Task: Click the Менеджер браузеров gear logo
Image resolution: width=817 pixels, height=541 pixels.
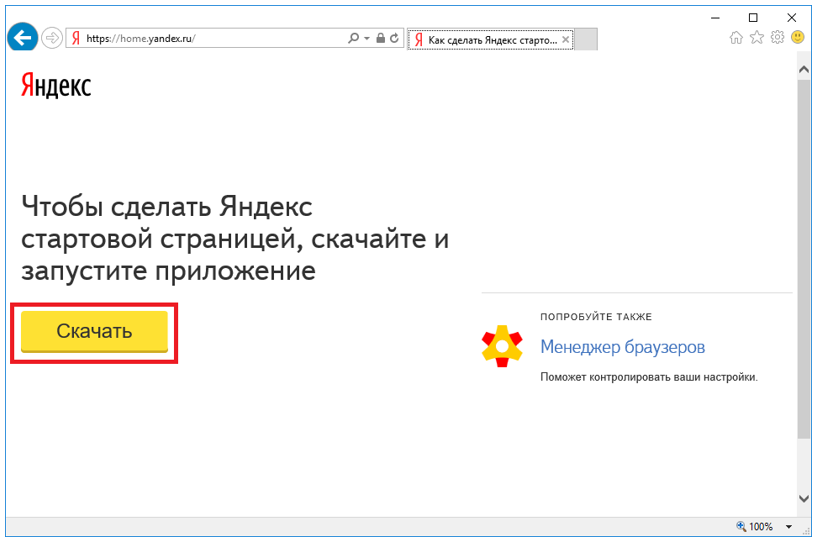Action: [502, 346]
